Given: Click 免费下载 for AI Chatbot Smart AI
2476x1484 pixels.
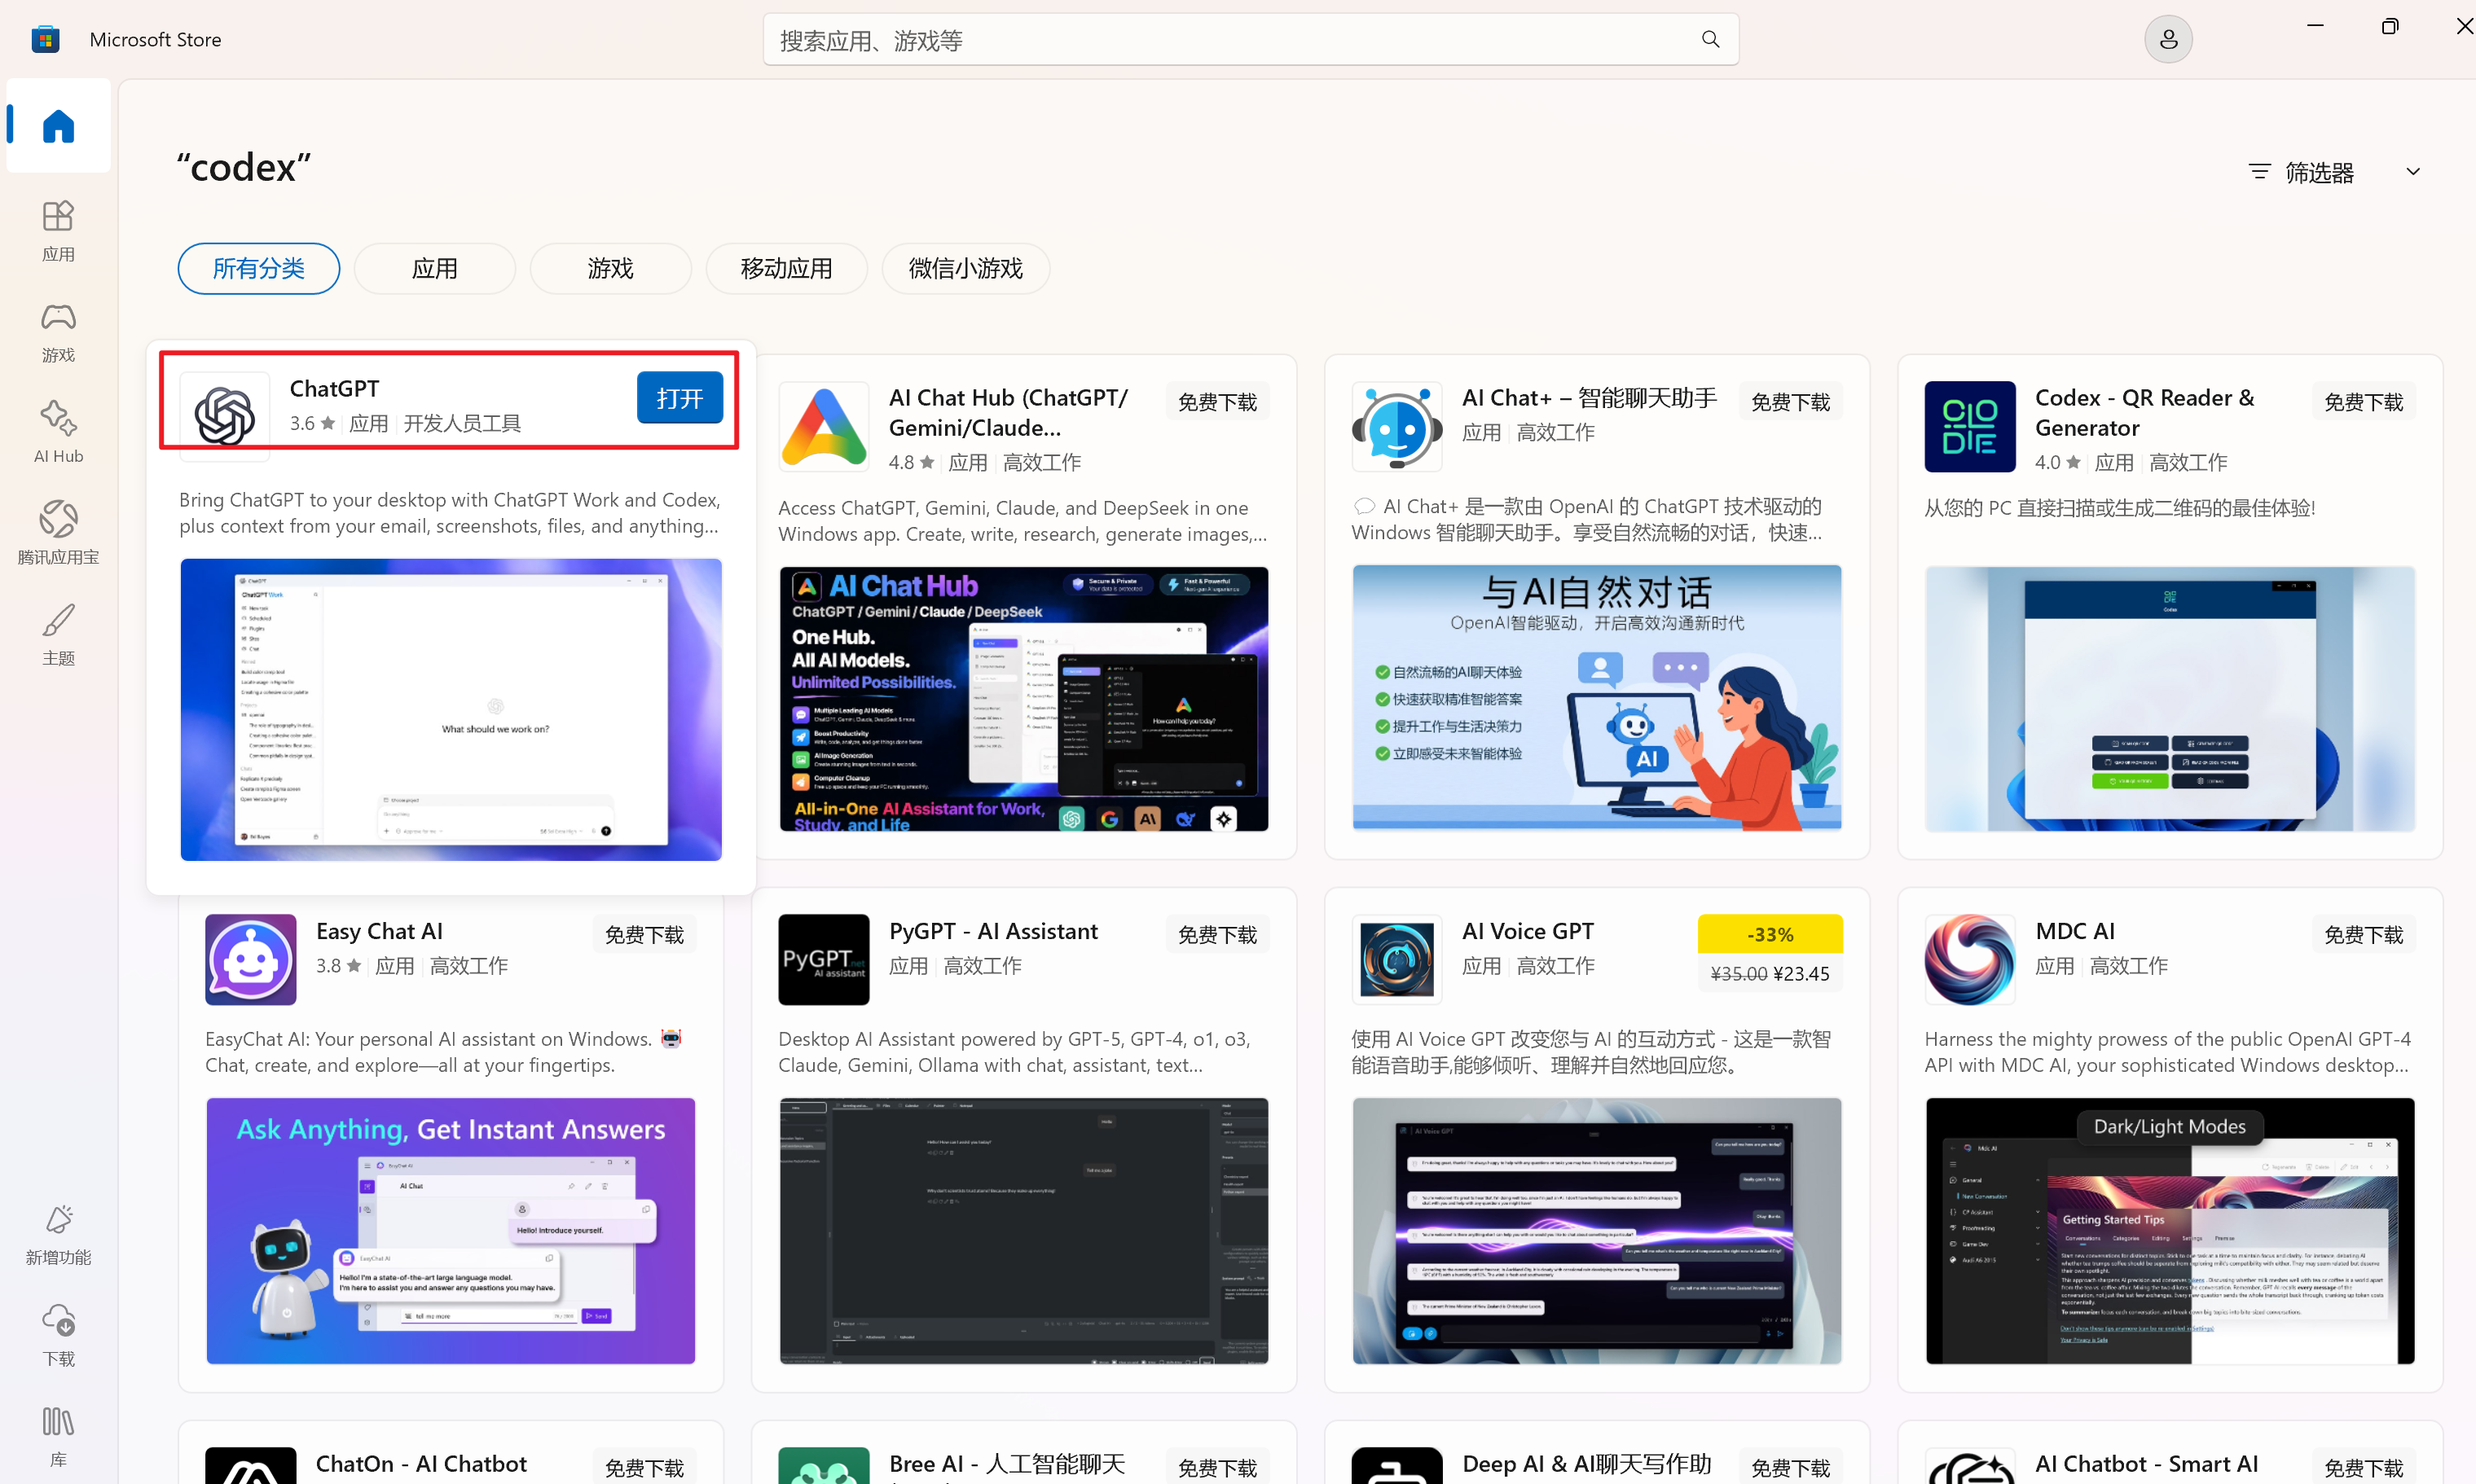Looking at the screenshot, I should point(2363,1467).
